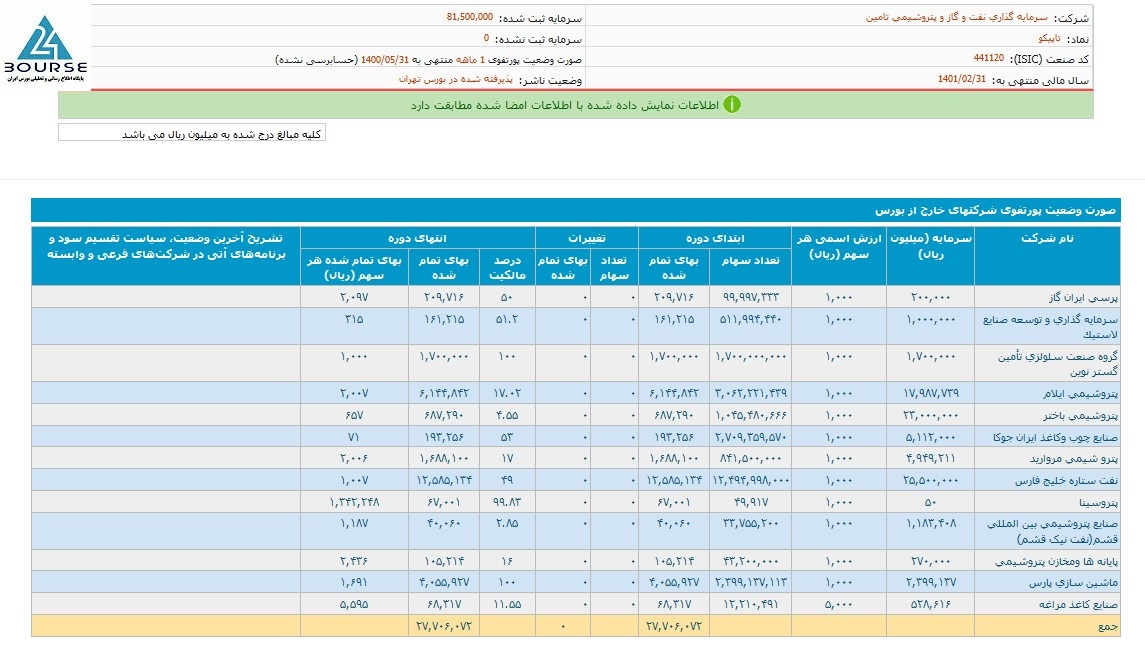Click the registered capital value 81,500,000
1145x648 pixels.
(x=470, y=17)
